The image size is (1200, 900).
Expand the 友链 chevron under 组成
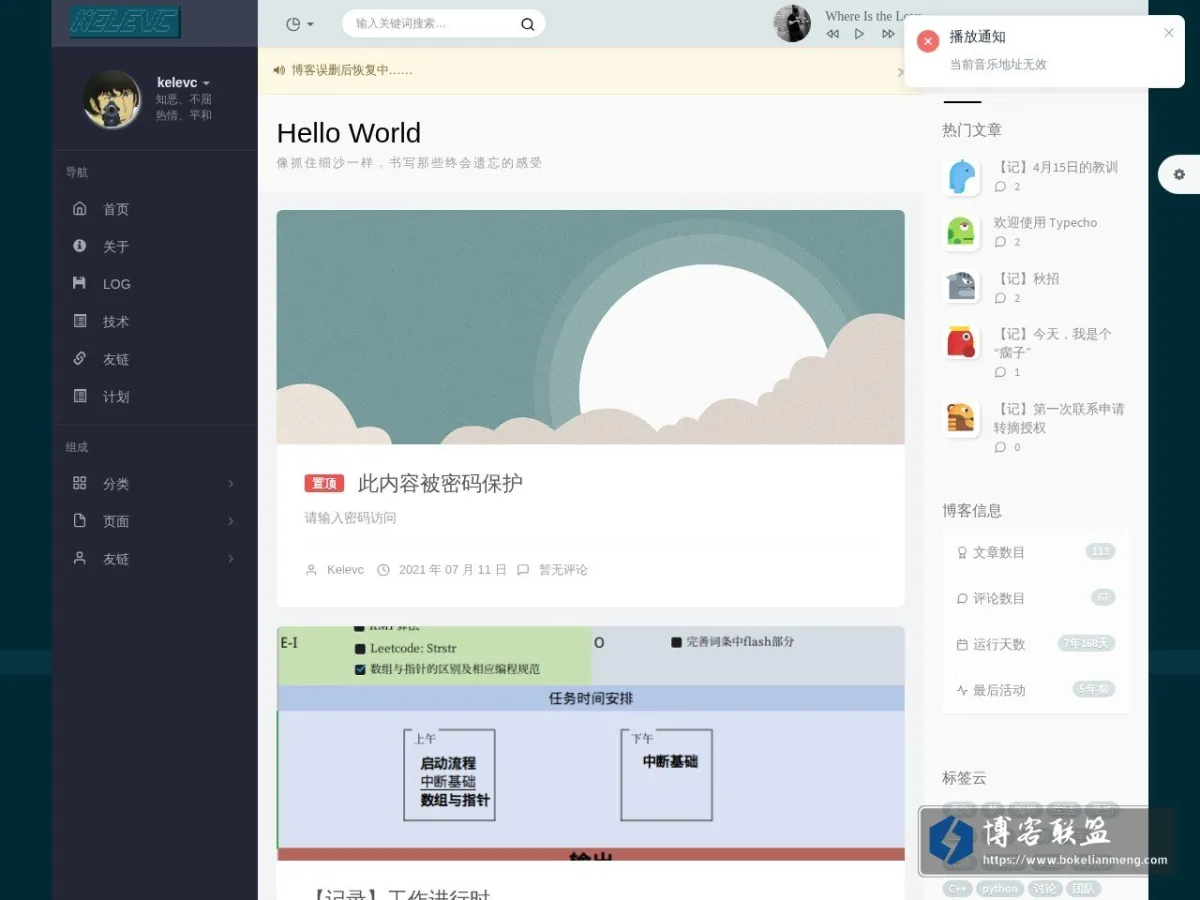point(231,559)
